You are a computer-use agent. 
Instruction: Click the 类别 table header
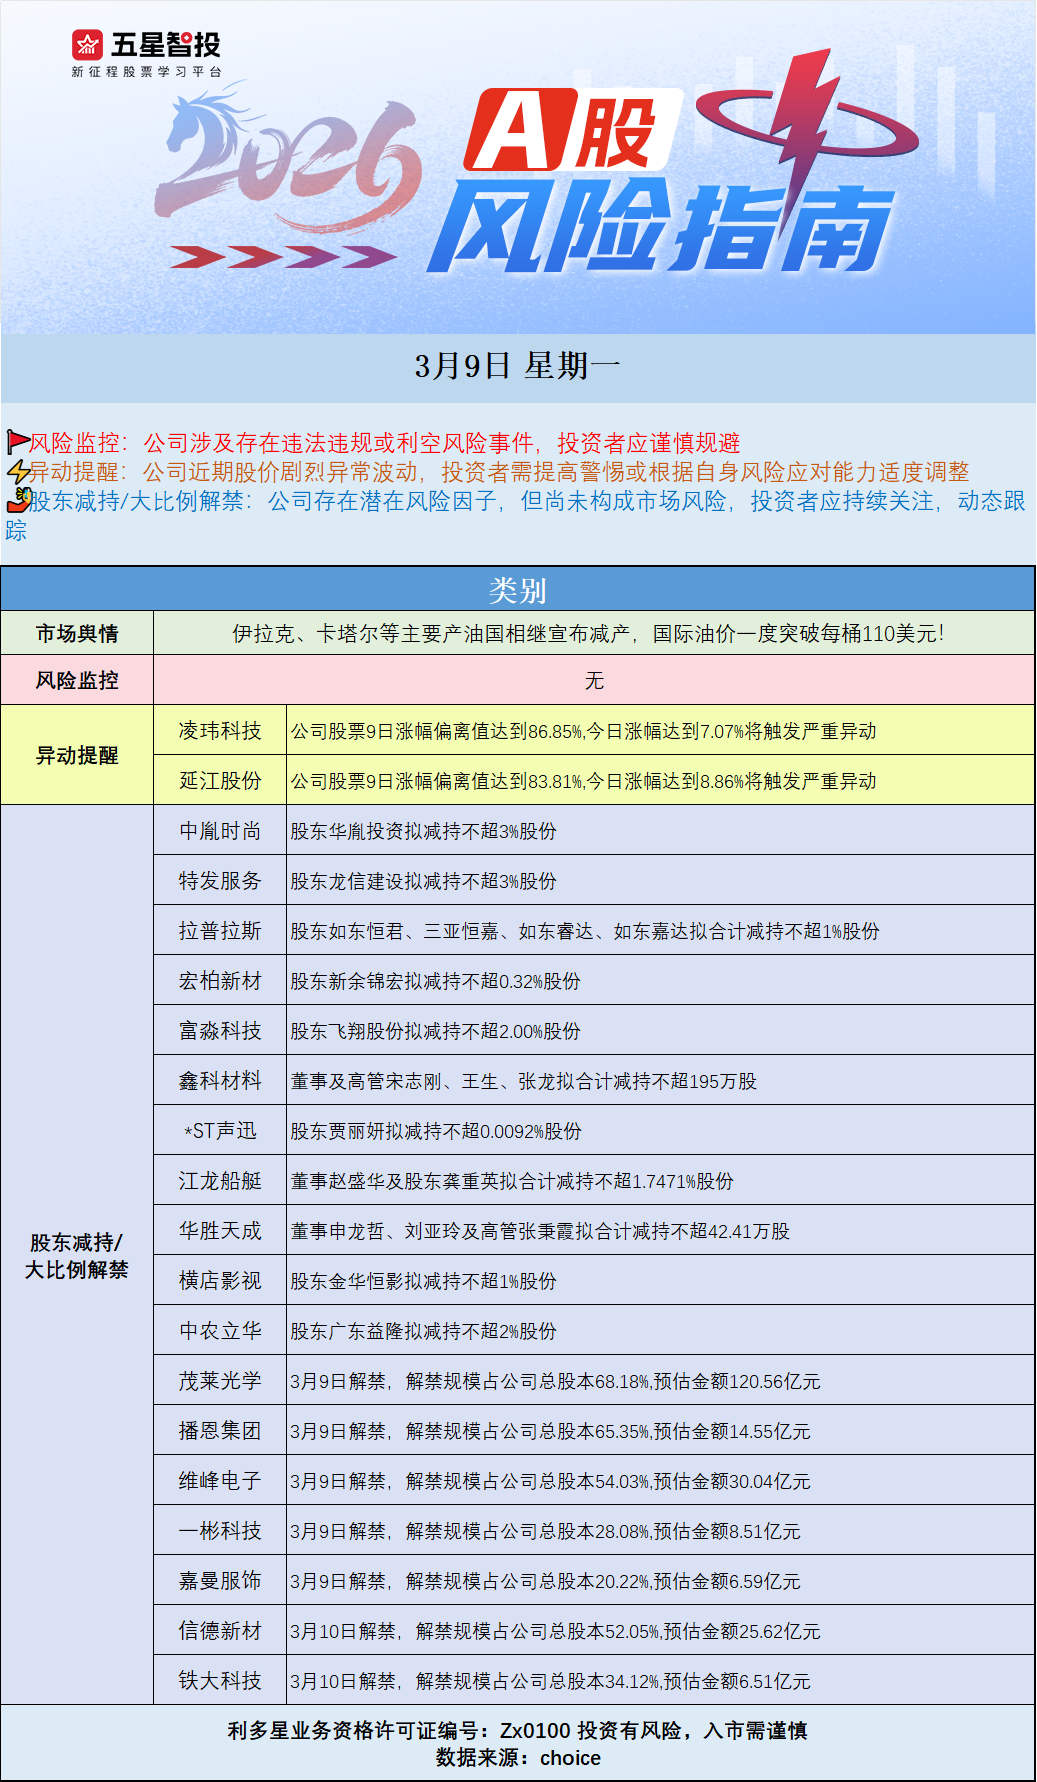pyautogui.click(x=517, y=590)
